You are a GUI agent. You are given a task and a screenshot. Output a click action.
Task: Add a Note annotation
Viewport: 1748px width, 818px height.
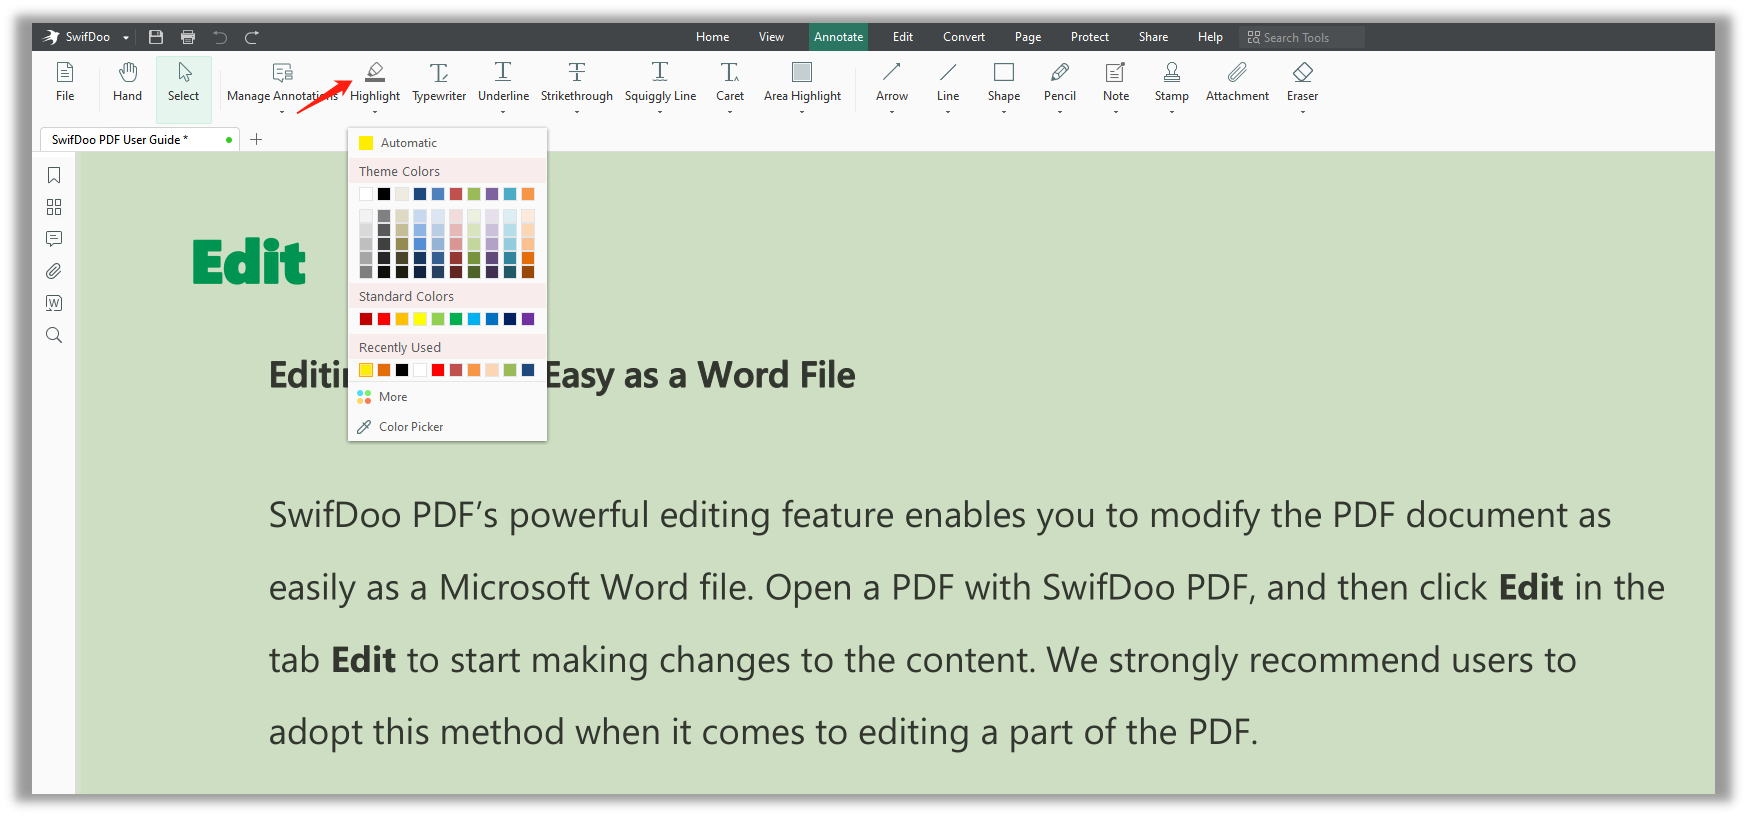pos(1116,82)
